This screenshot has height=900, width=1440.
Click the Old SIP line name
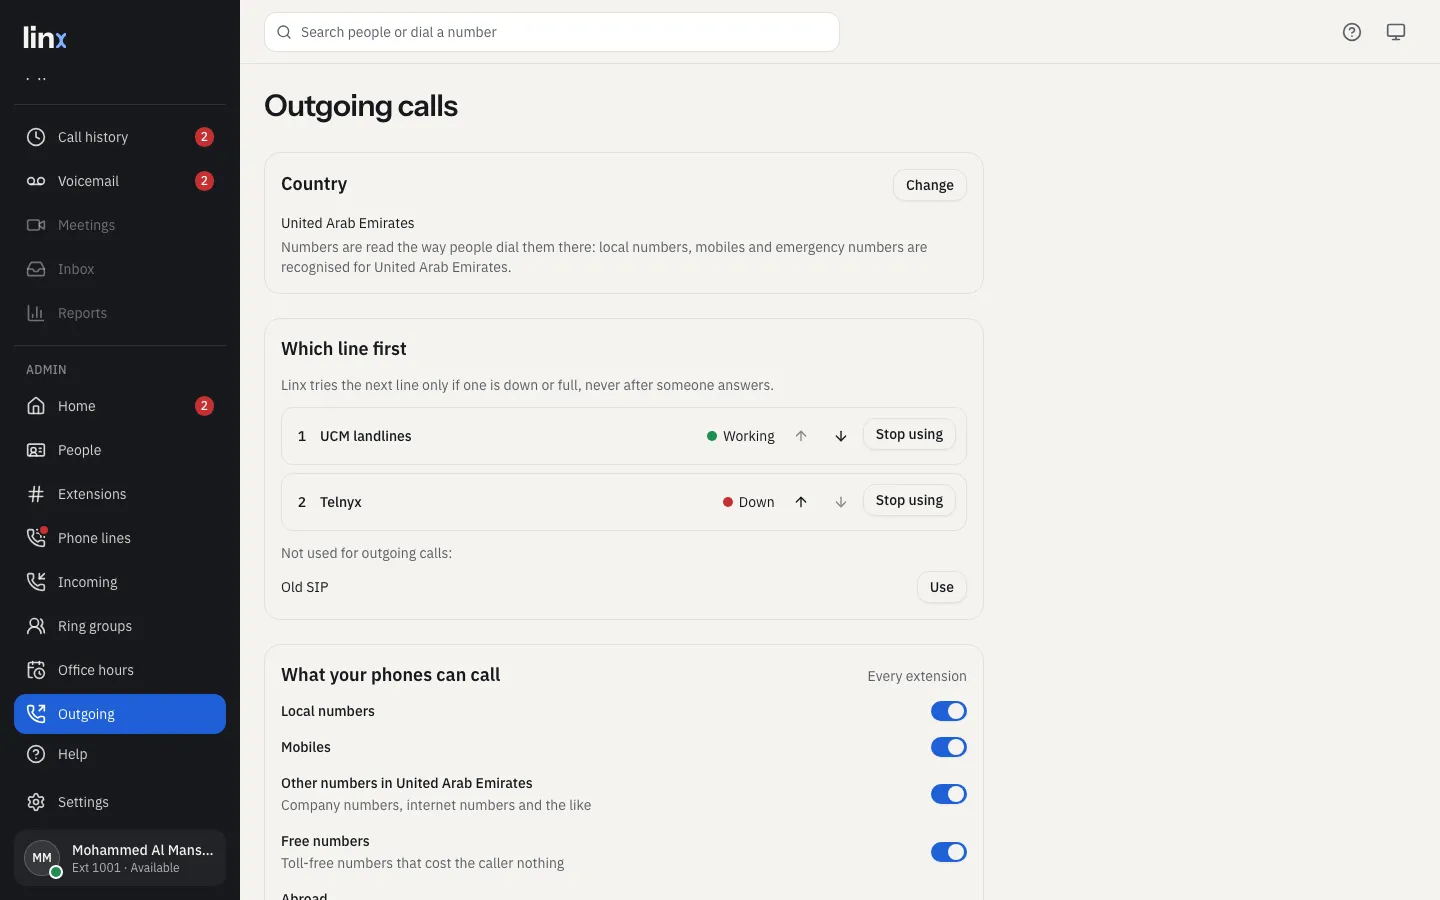point(305,587)
